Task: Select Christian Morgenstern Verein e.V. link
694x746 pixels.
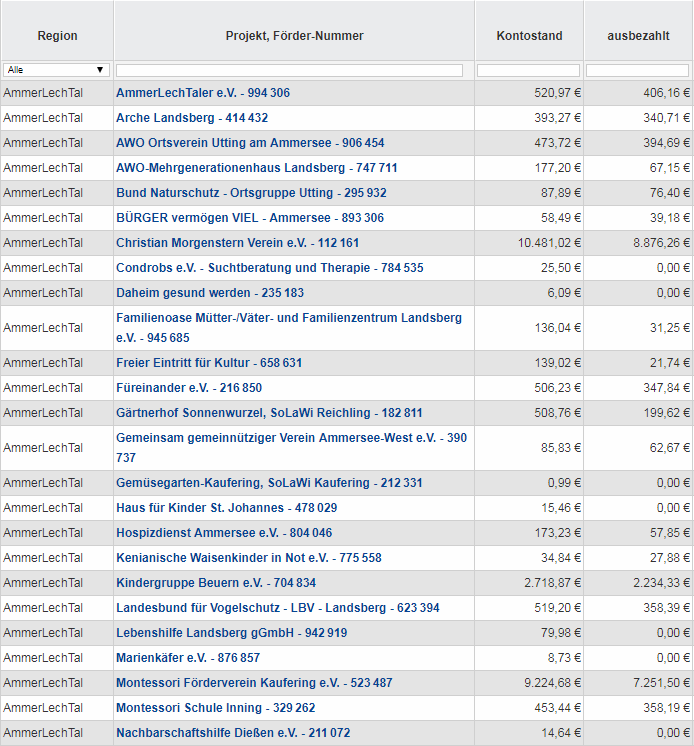Action: click(x=237, y=243)
